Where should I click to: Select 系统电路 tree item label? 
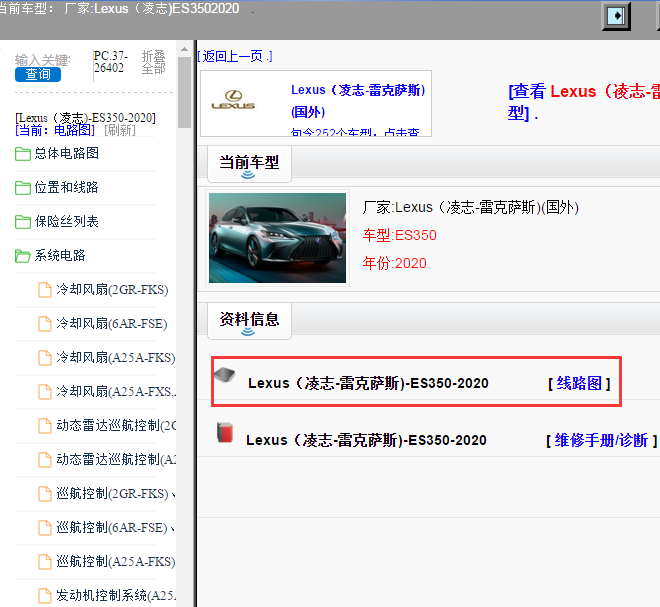pyautogui.click(x=60, y=255)
